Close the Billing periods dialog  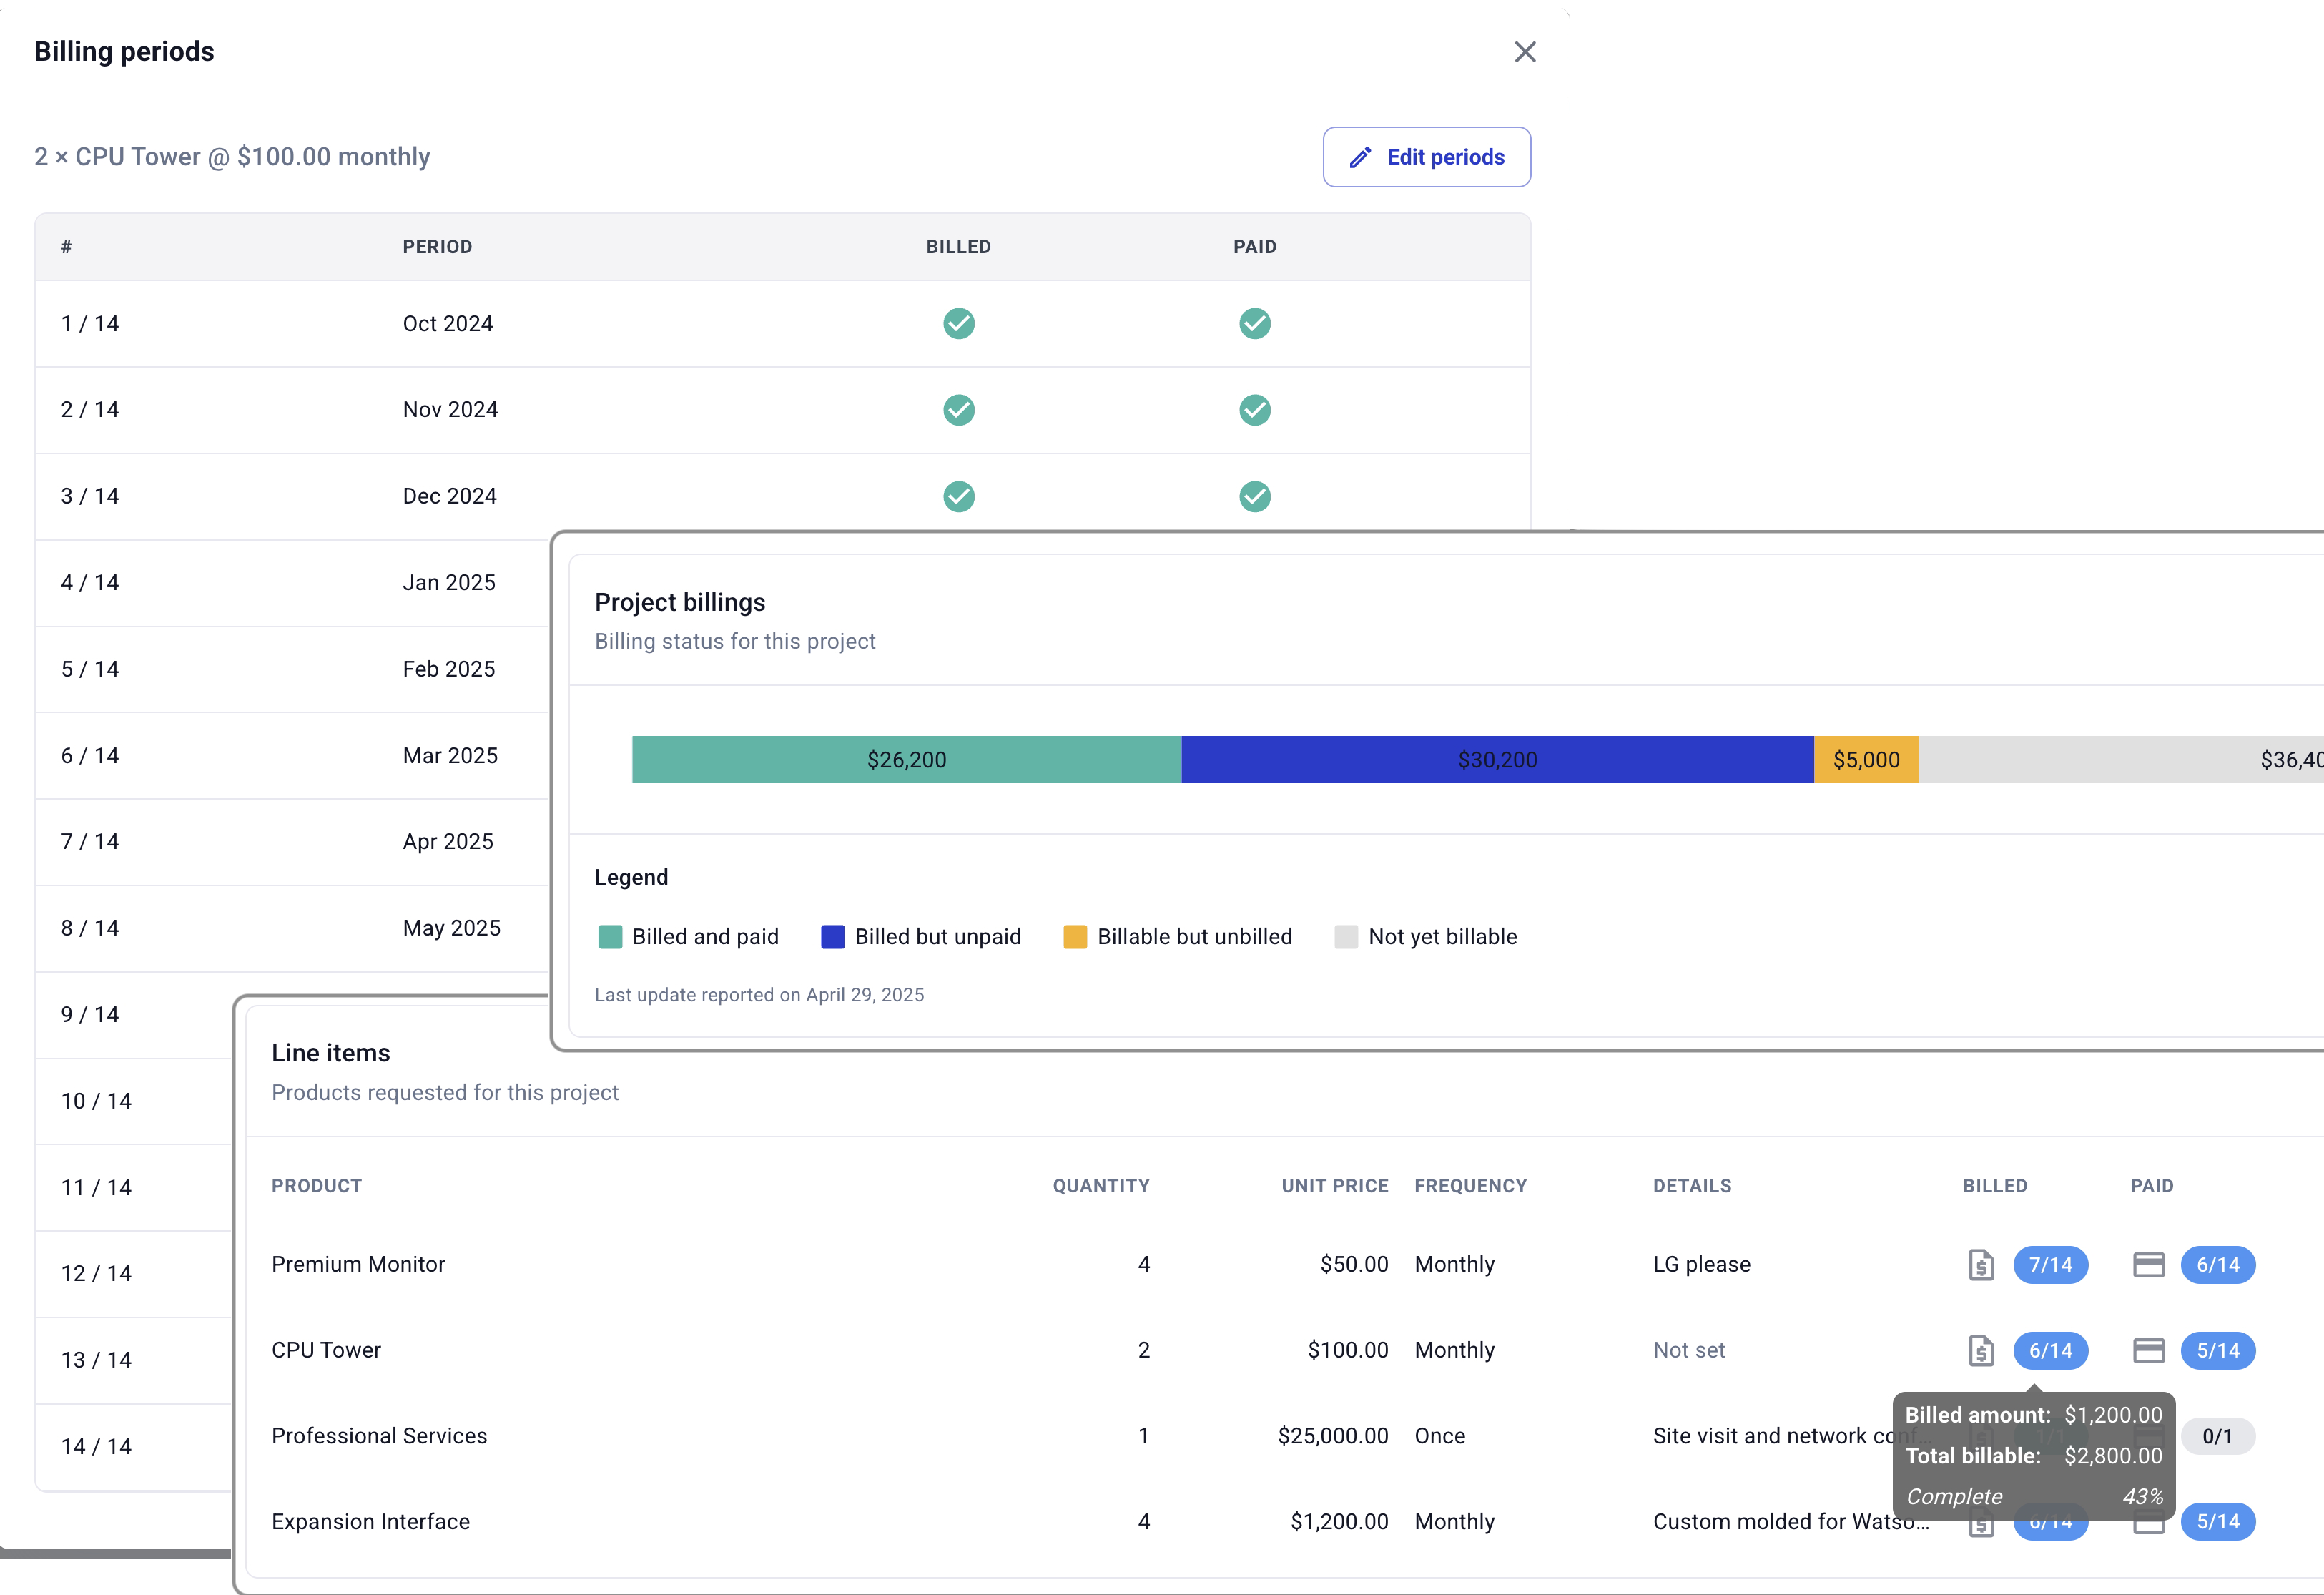point(1524,52)
